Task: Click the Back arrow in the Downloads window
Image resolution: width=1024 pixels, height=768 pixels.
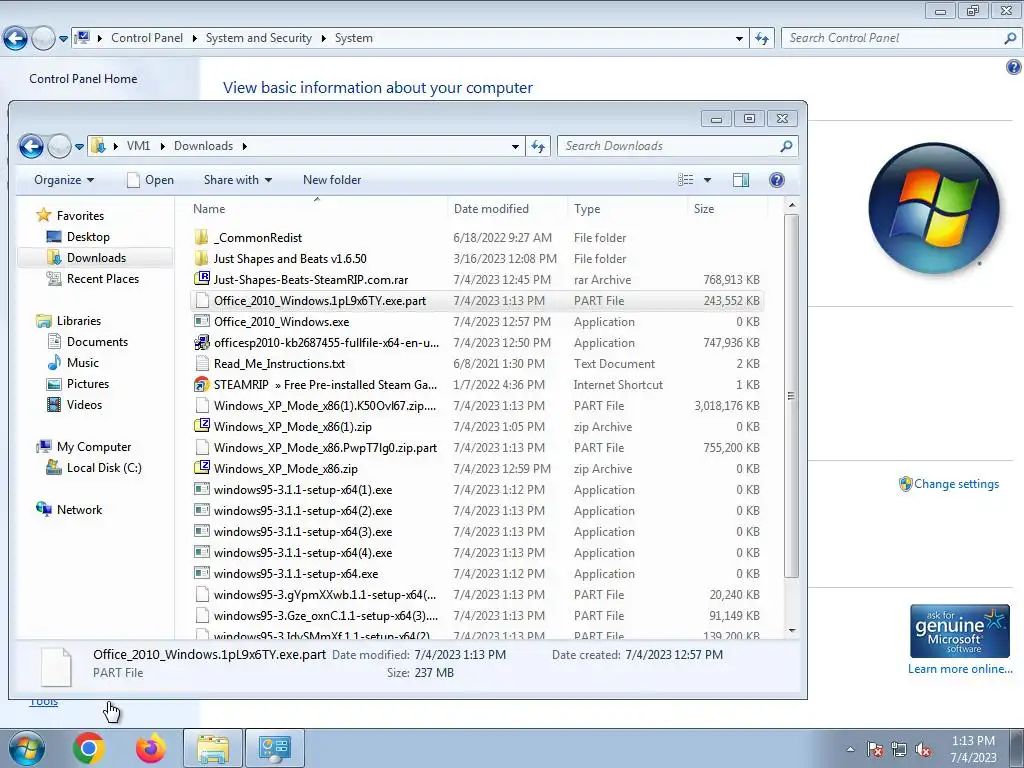Action: [31, 146]
